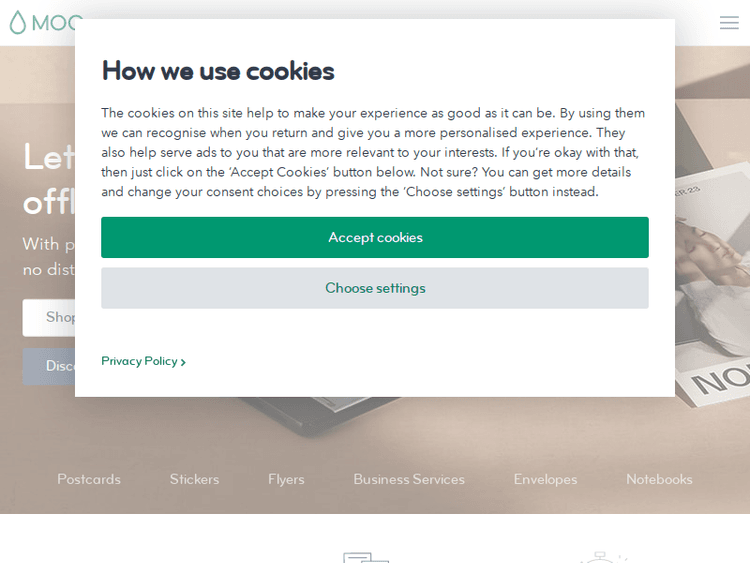Click the hero headline text behind the dialog
Screen dimensions: 750x563
[x=46, y=178]
